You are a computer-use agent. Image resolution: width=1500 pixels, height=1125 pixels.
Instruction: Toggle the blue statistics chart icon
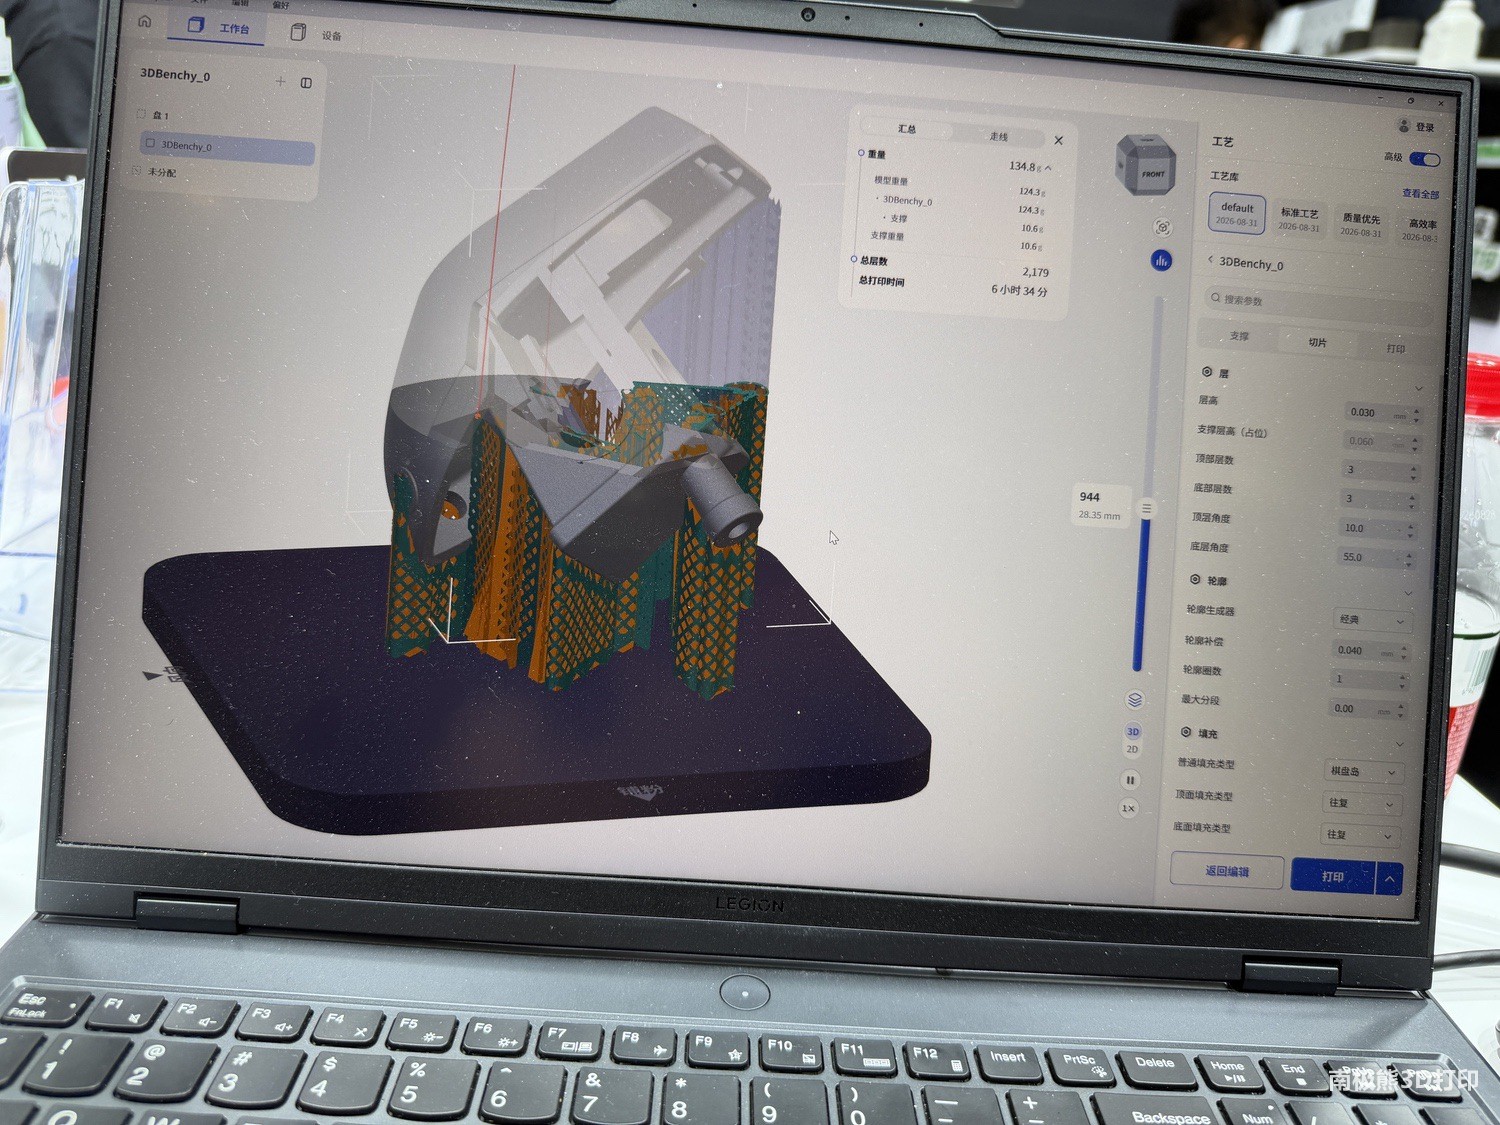tap(1161, 260)
